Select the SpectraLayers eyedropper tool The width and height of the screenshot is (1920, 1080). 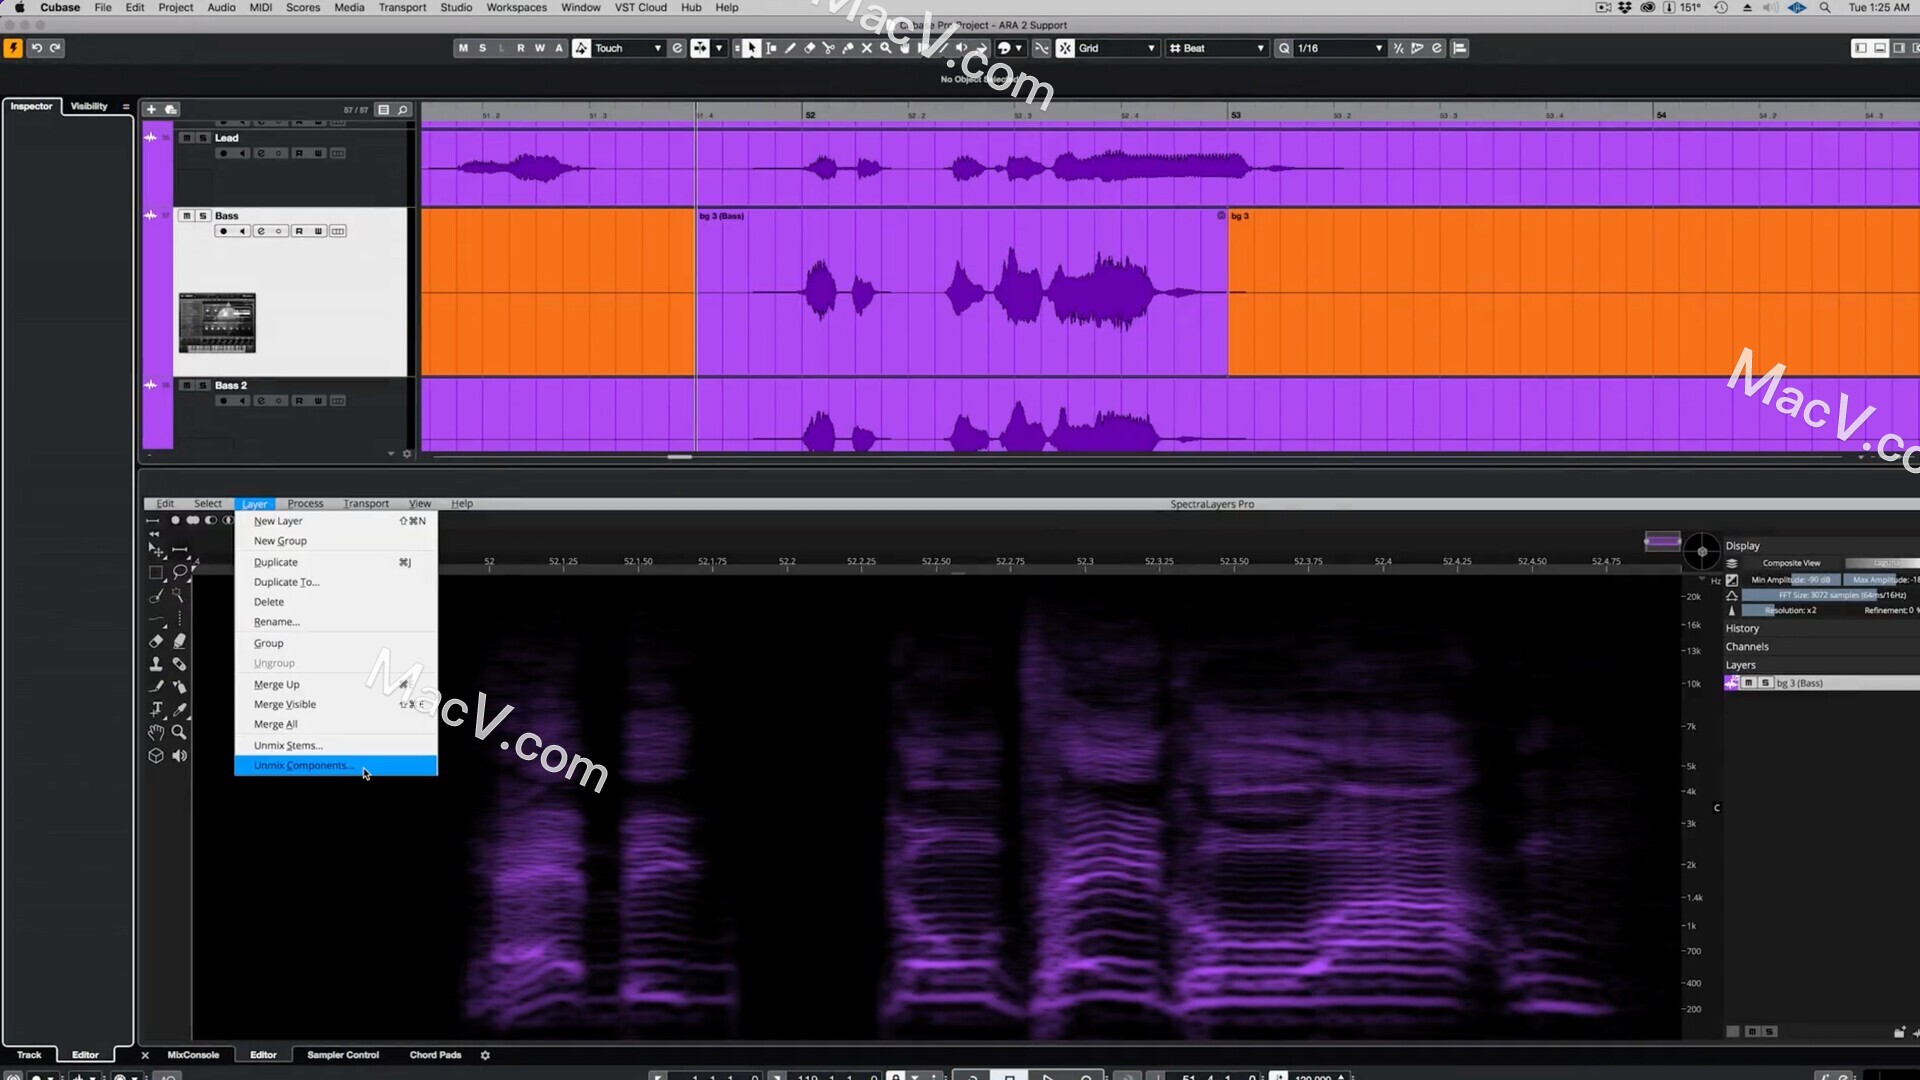(179, 709)
